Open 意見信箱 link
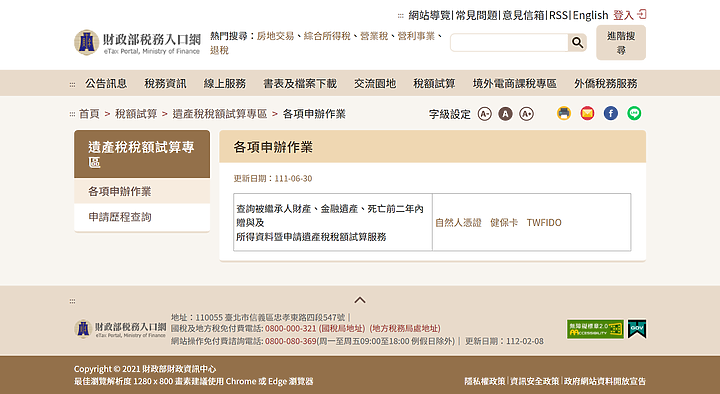Image resolution: width=720 pixels, height=394 pixels. 523,15
